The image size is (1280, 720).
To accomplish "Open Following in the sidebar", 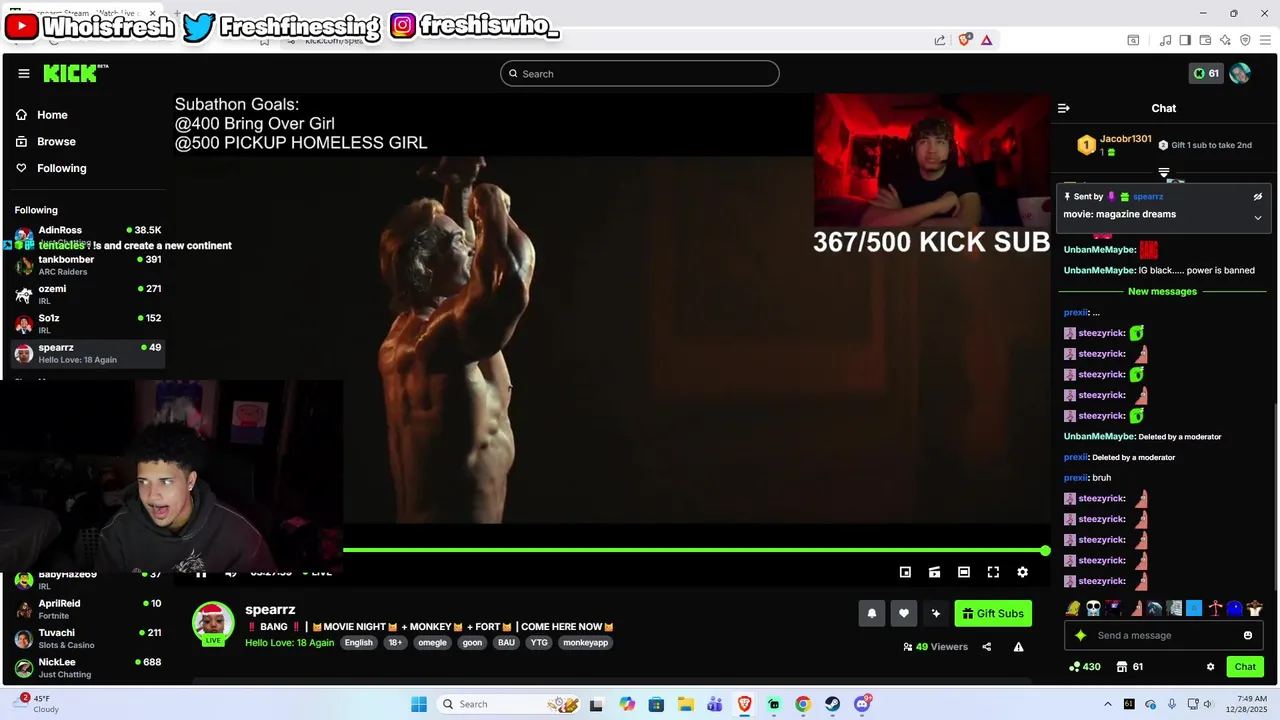I will click(51, 168).
